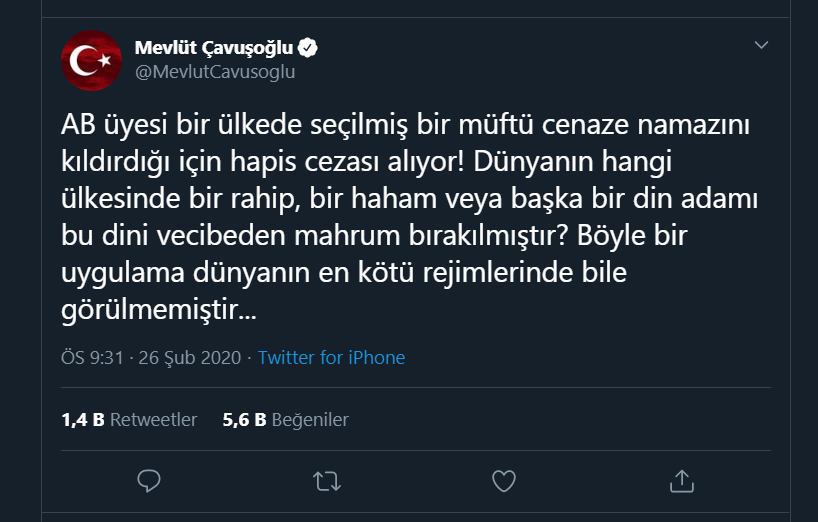Screen dimensions: 818x522
Task: Click the tweet text starting "AB üyesi"
Action: [x=410, y=217]
